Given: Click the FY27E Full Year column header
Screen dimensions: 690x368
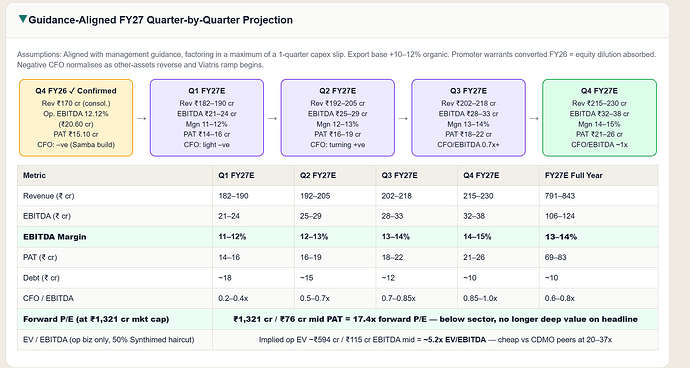Looking at the screenshot, I should pos(573,175).
